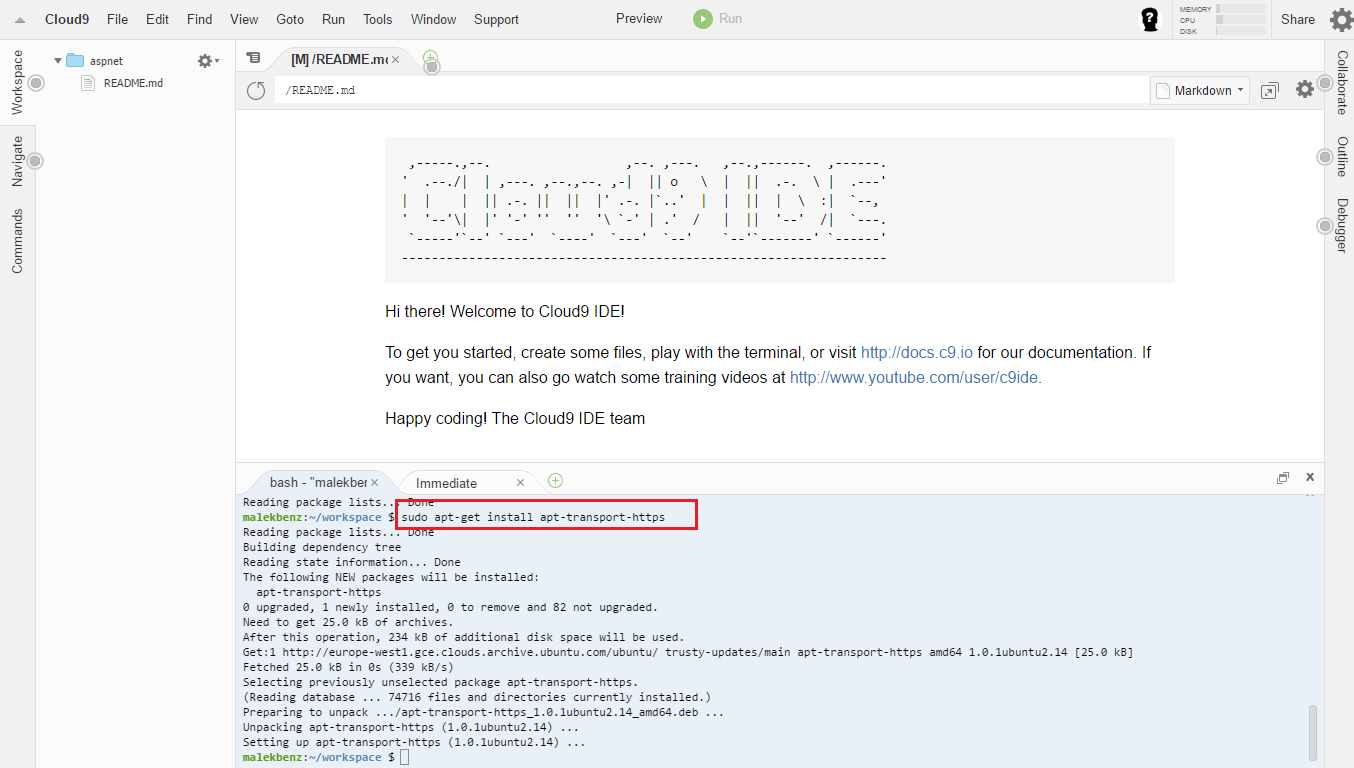Open the Find menu
Screen dimensions: 1354x768
coord(199,19)
